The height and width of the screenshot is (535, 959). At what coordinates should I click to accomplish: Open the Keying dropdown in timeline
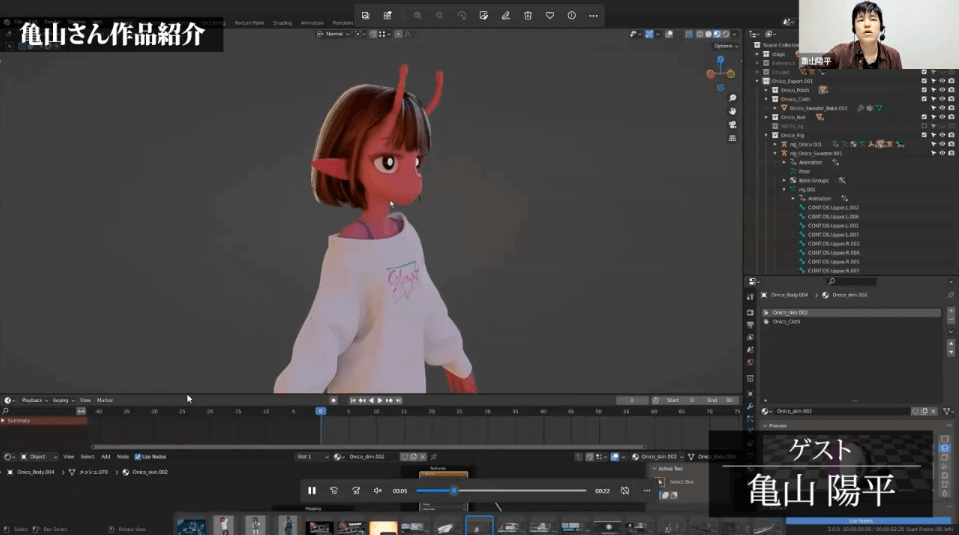(x=63, y=400)
